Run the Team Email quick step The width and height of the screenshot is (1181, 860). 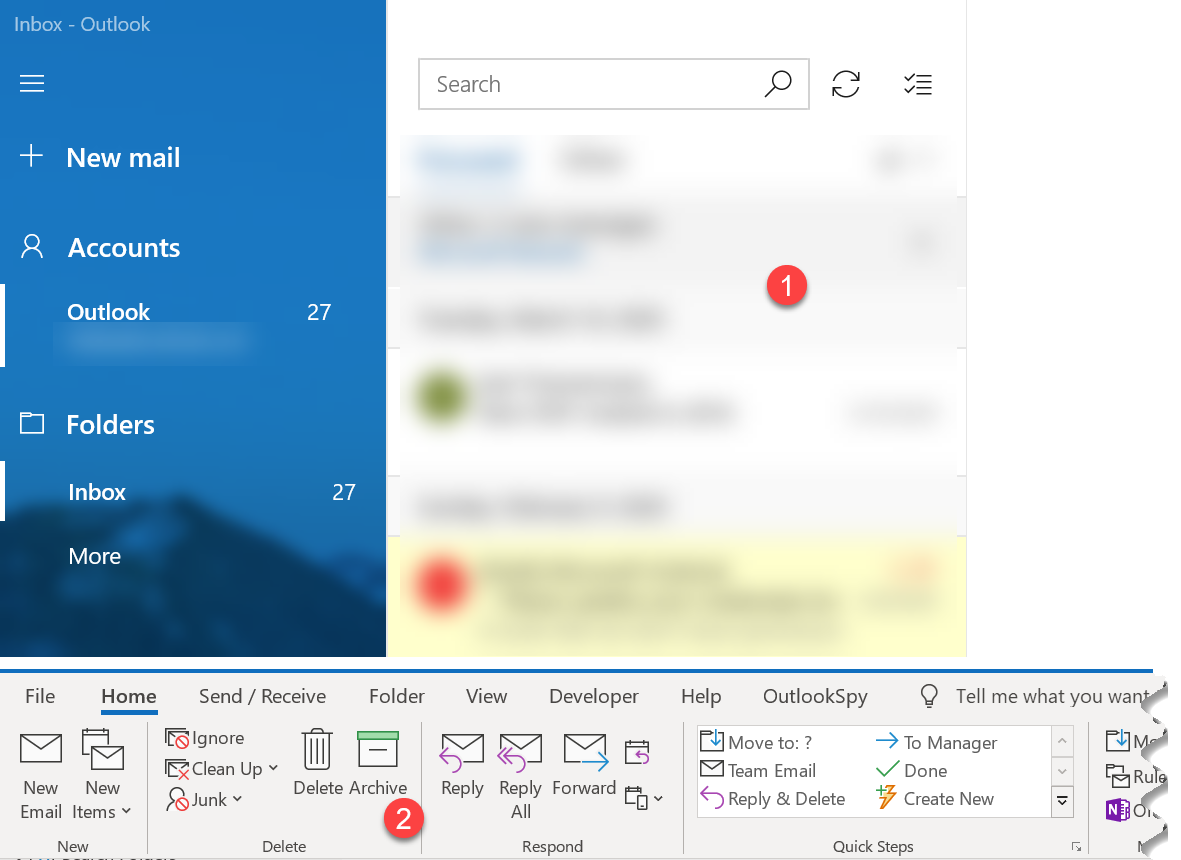coord(758,770)
